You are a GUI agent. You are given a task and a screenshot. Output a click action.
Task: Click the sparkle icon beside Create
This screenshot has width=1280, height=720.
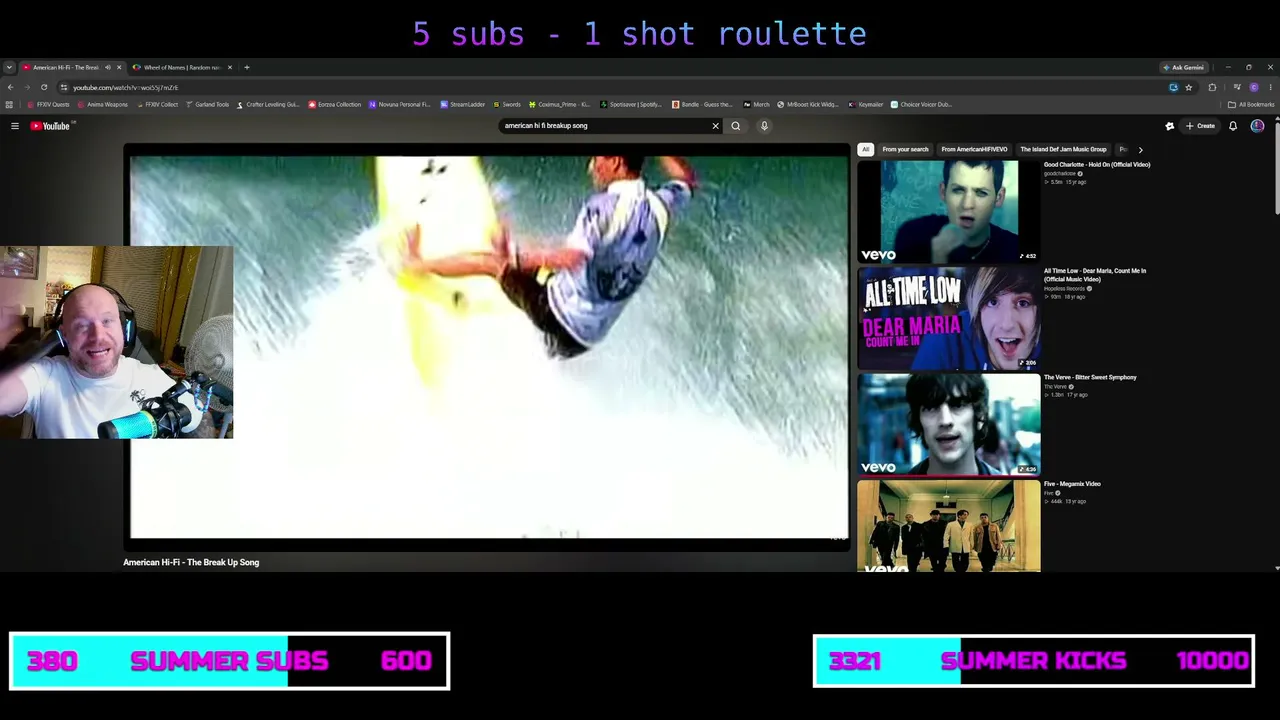(x=1169, y=126)
